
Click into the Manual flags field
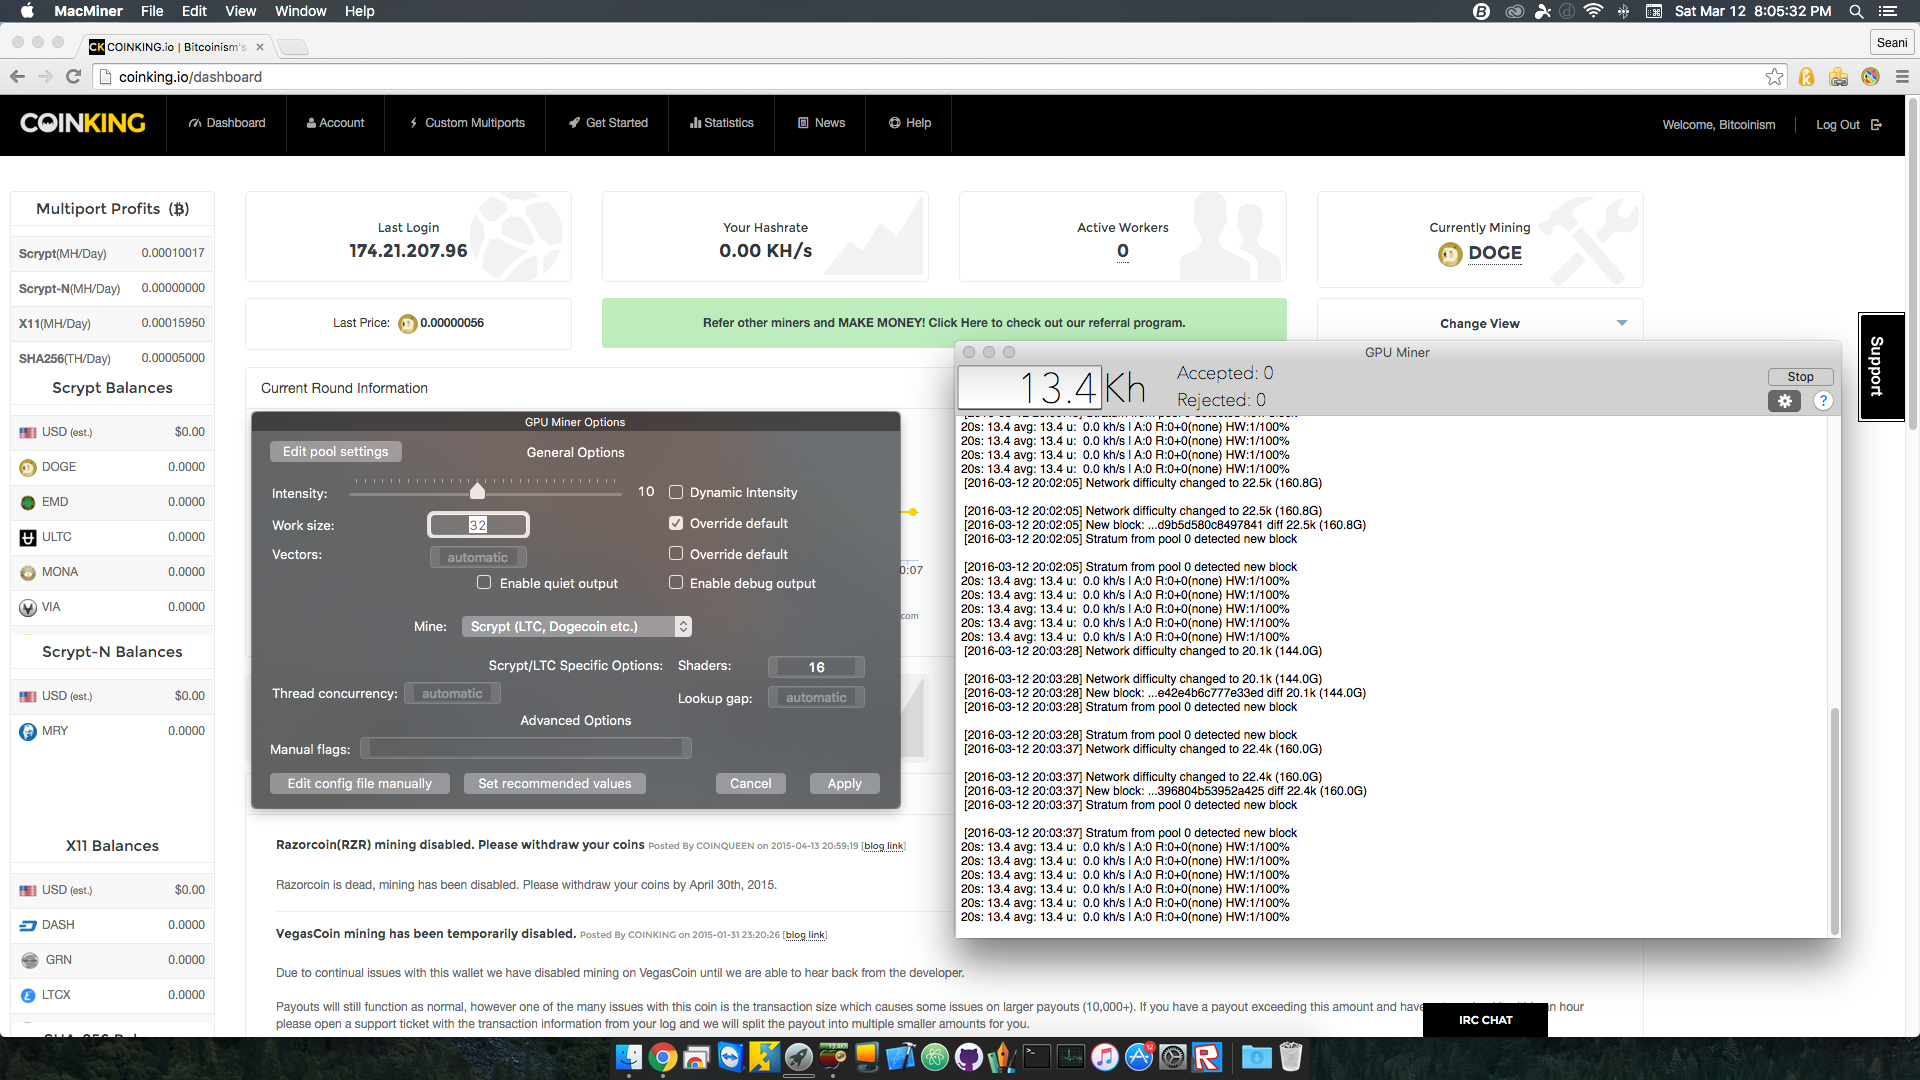tap(525, 748)
